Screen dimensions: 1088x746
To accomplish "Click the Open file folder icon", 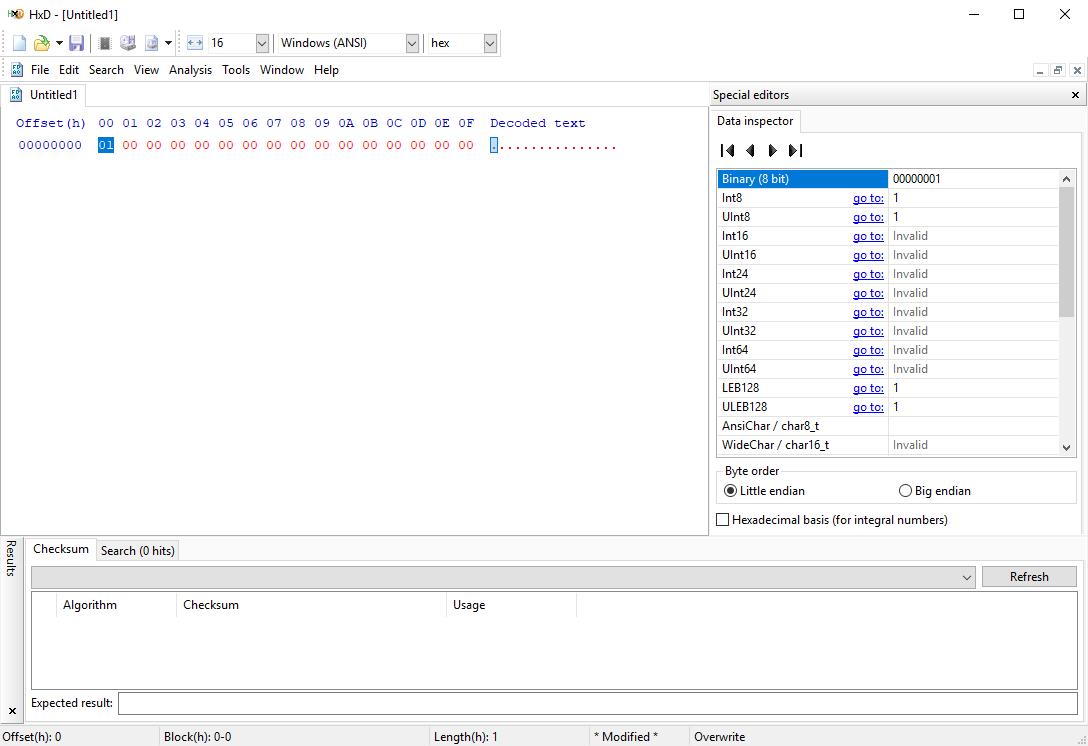I will [x=41, y=43].
